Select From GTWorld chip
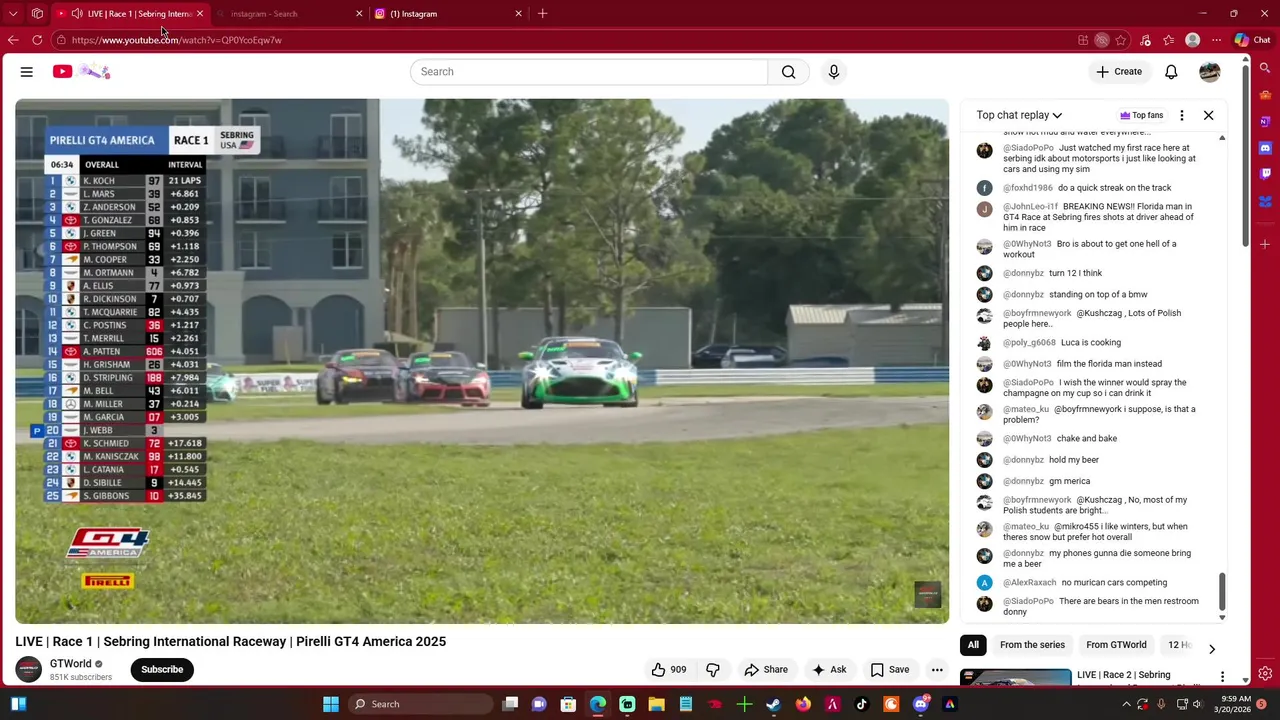1280x720 pixels. 1116,645
